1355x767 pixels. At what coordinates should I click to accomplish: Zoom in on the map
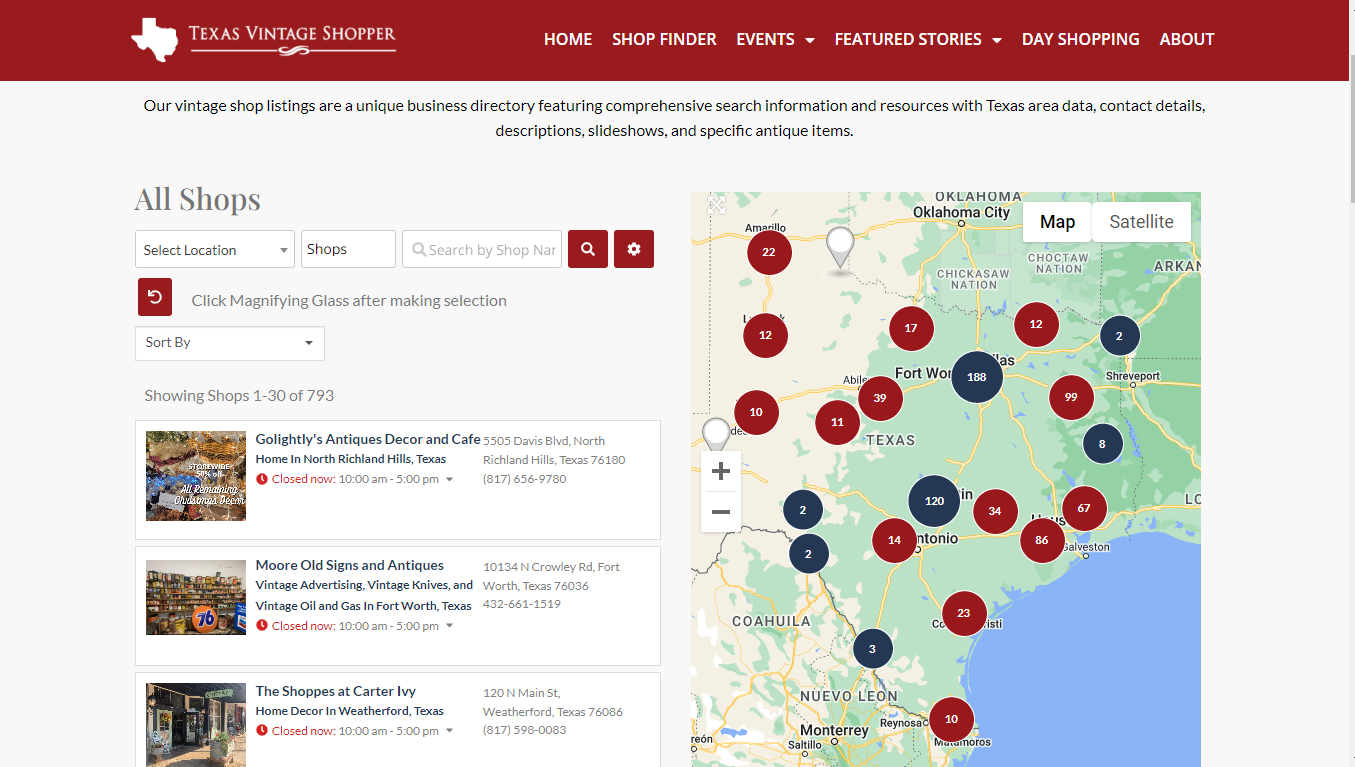720,471
